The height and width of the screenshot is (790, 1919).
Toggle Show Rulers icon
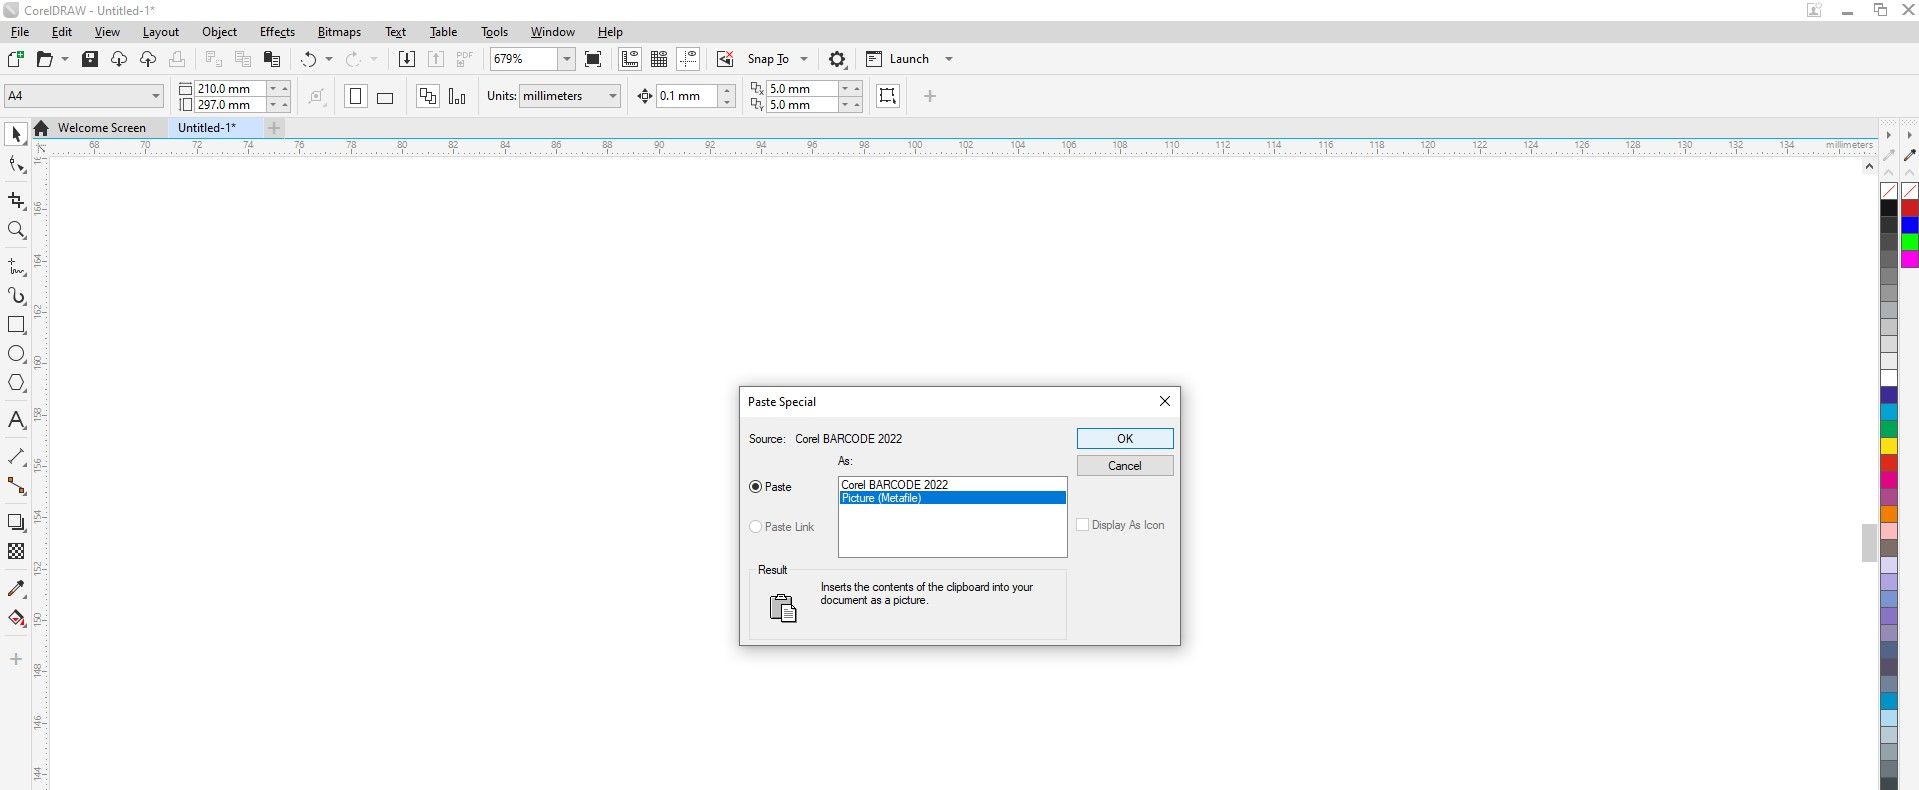pyautogui.click(x=630, y=59)
